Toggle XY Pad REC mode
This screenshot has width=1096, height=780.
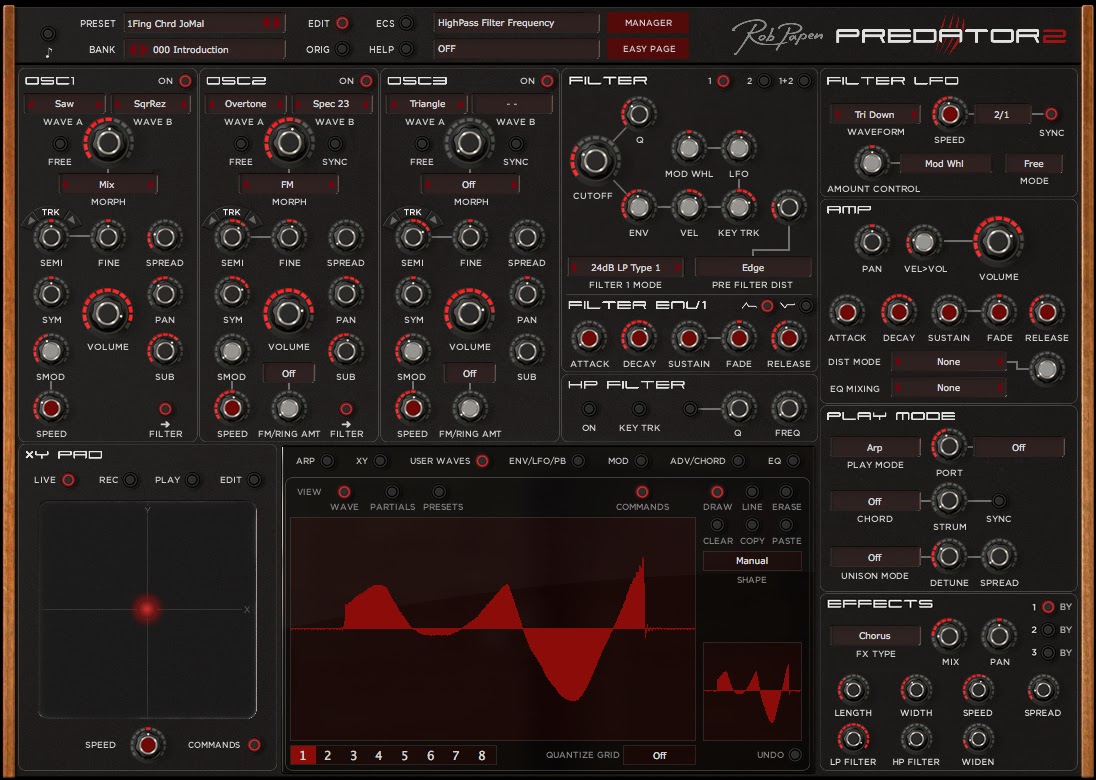(130, 480)
